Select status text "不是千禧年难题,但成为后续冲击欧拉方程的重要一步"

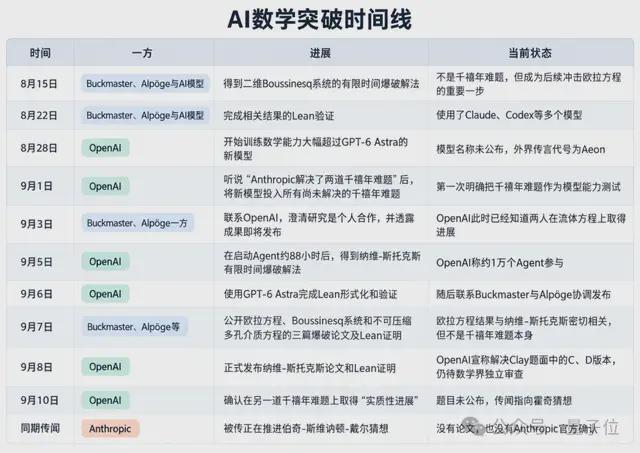pos(529,84)
